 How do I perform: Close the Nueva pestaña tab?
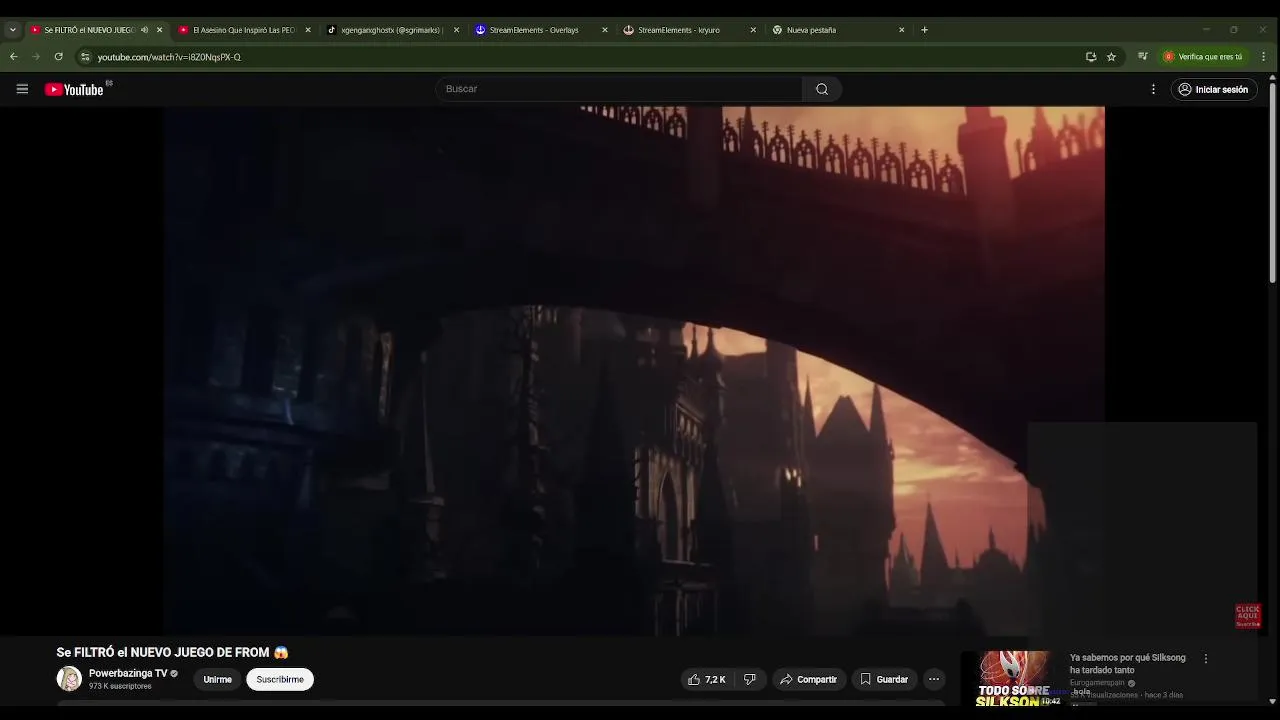point(901,30)
